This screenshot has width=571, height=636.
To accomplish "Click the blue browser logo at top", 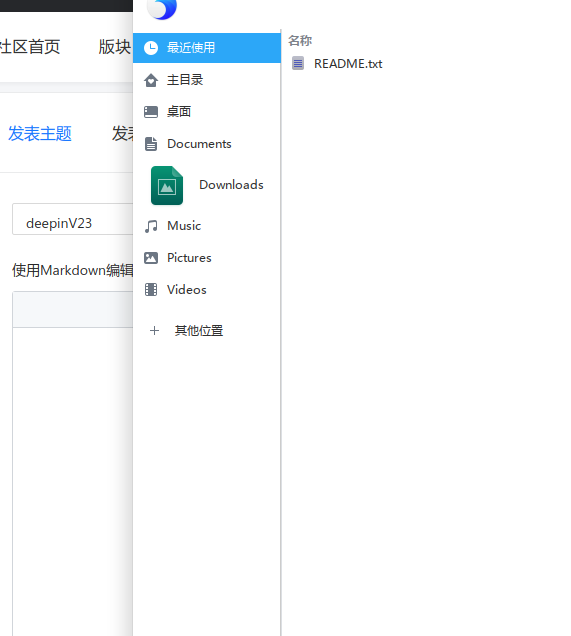I will point(162,8).
